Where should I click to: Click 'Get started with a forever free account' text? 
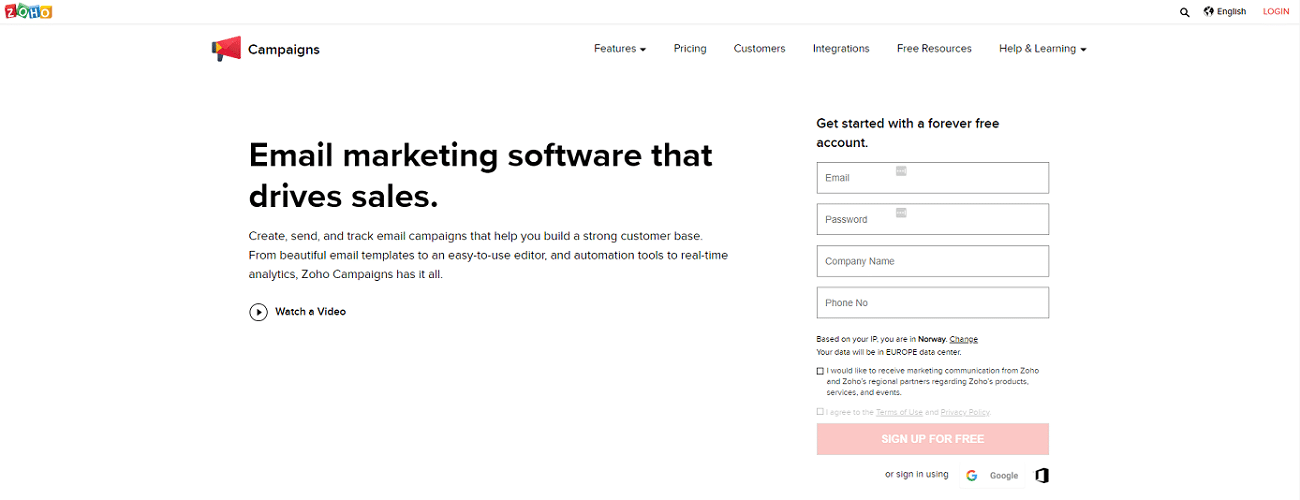pyautogui.click(x=908, y=133)
